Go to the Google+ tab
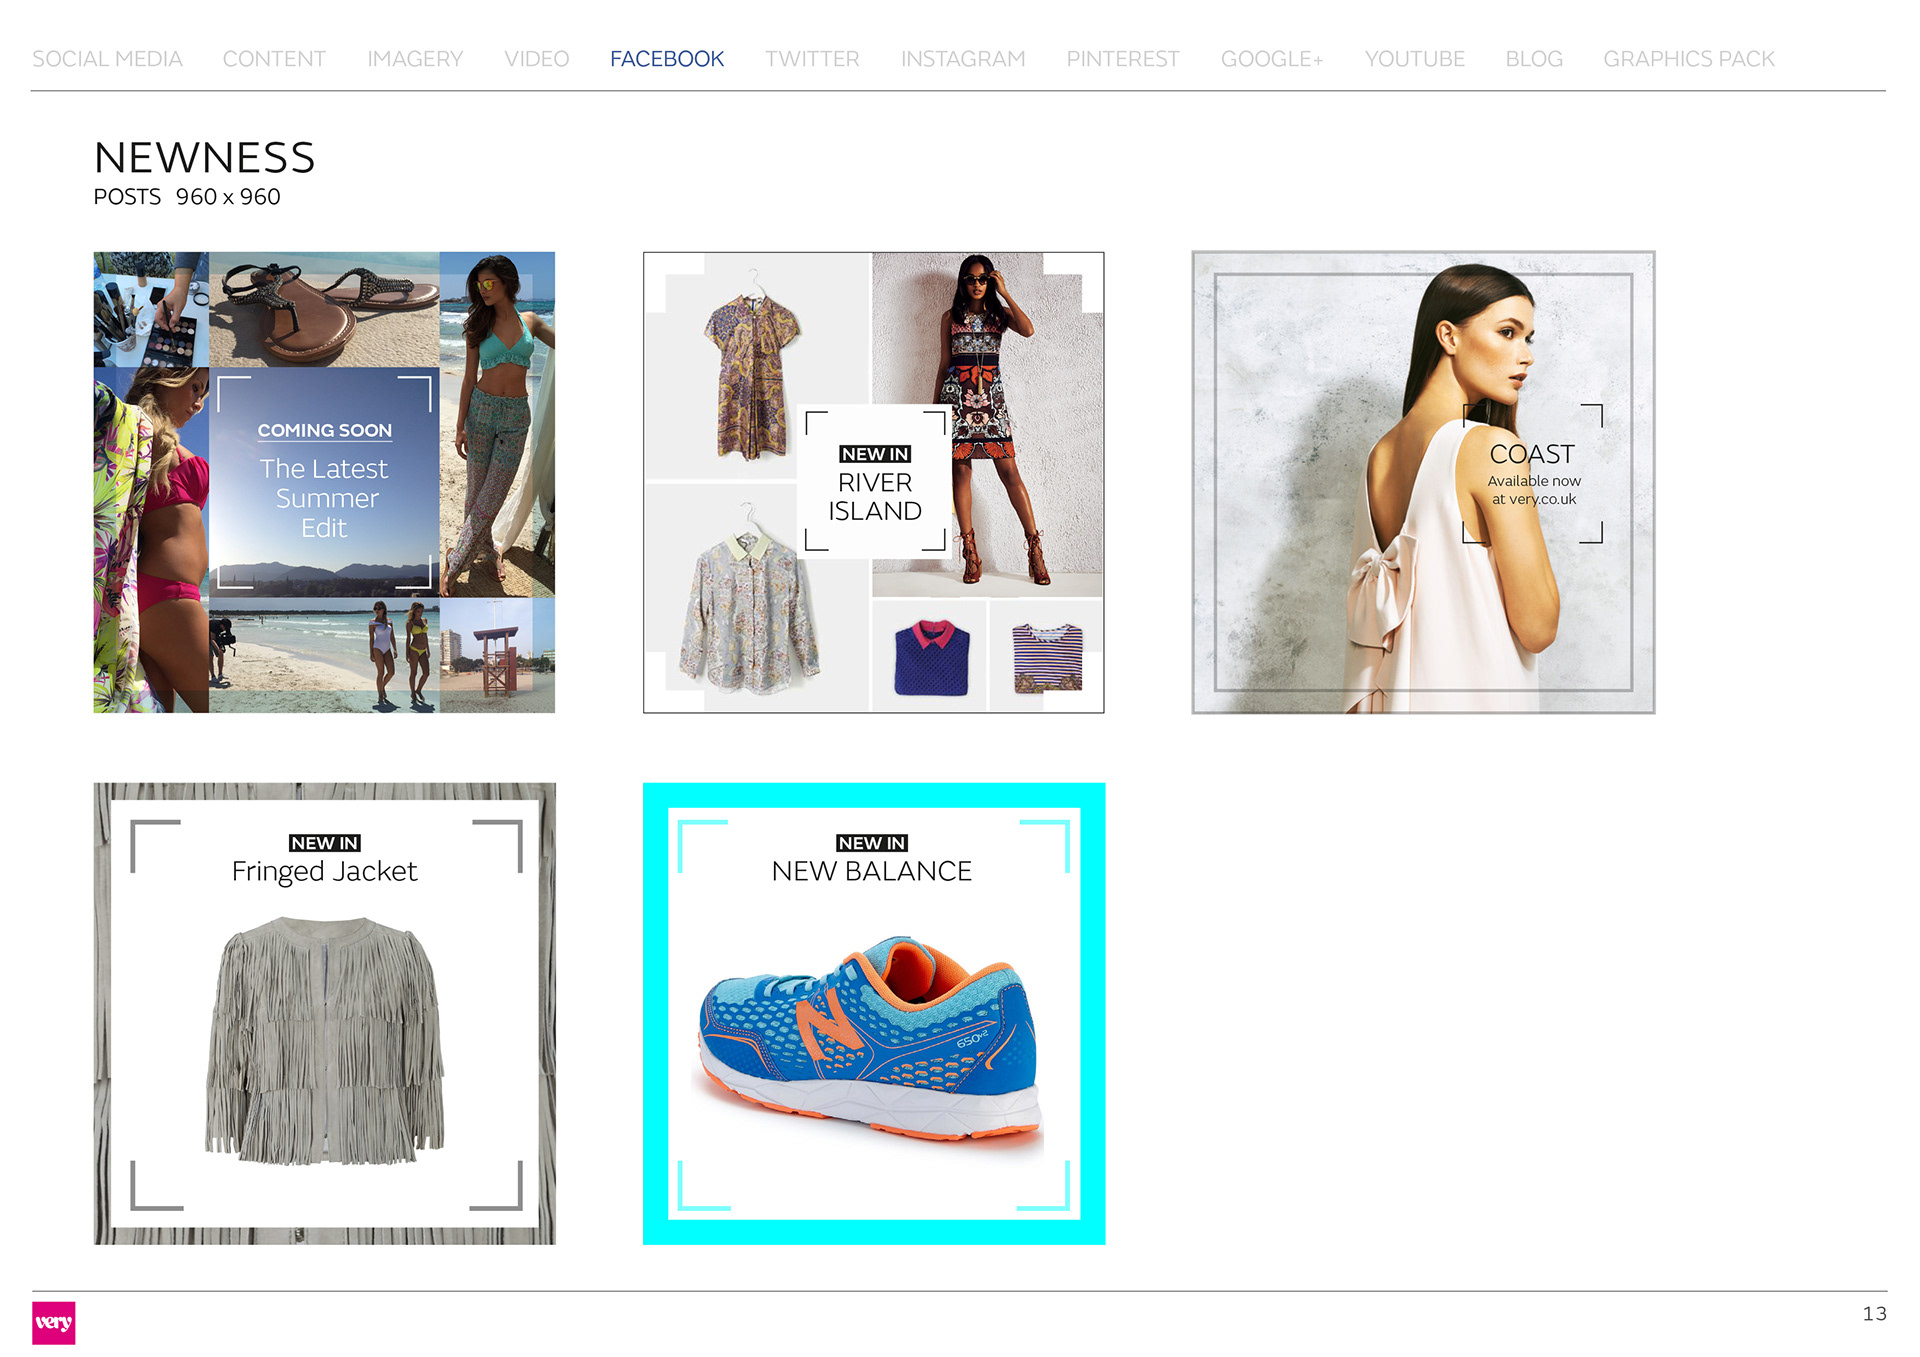Image resolution: width=1920 pixels, height=1357 pixels. [1272, 59]
